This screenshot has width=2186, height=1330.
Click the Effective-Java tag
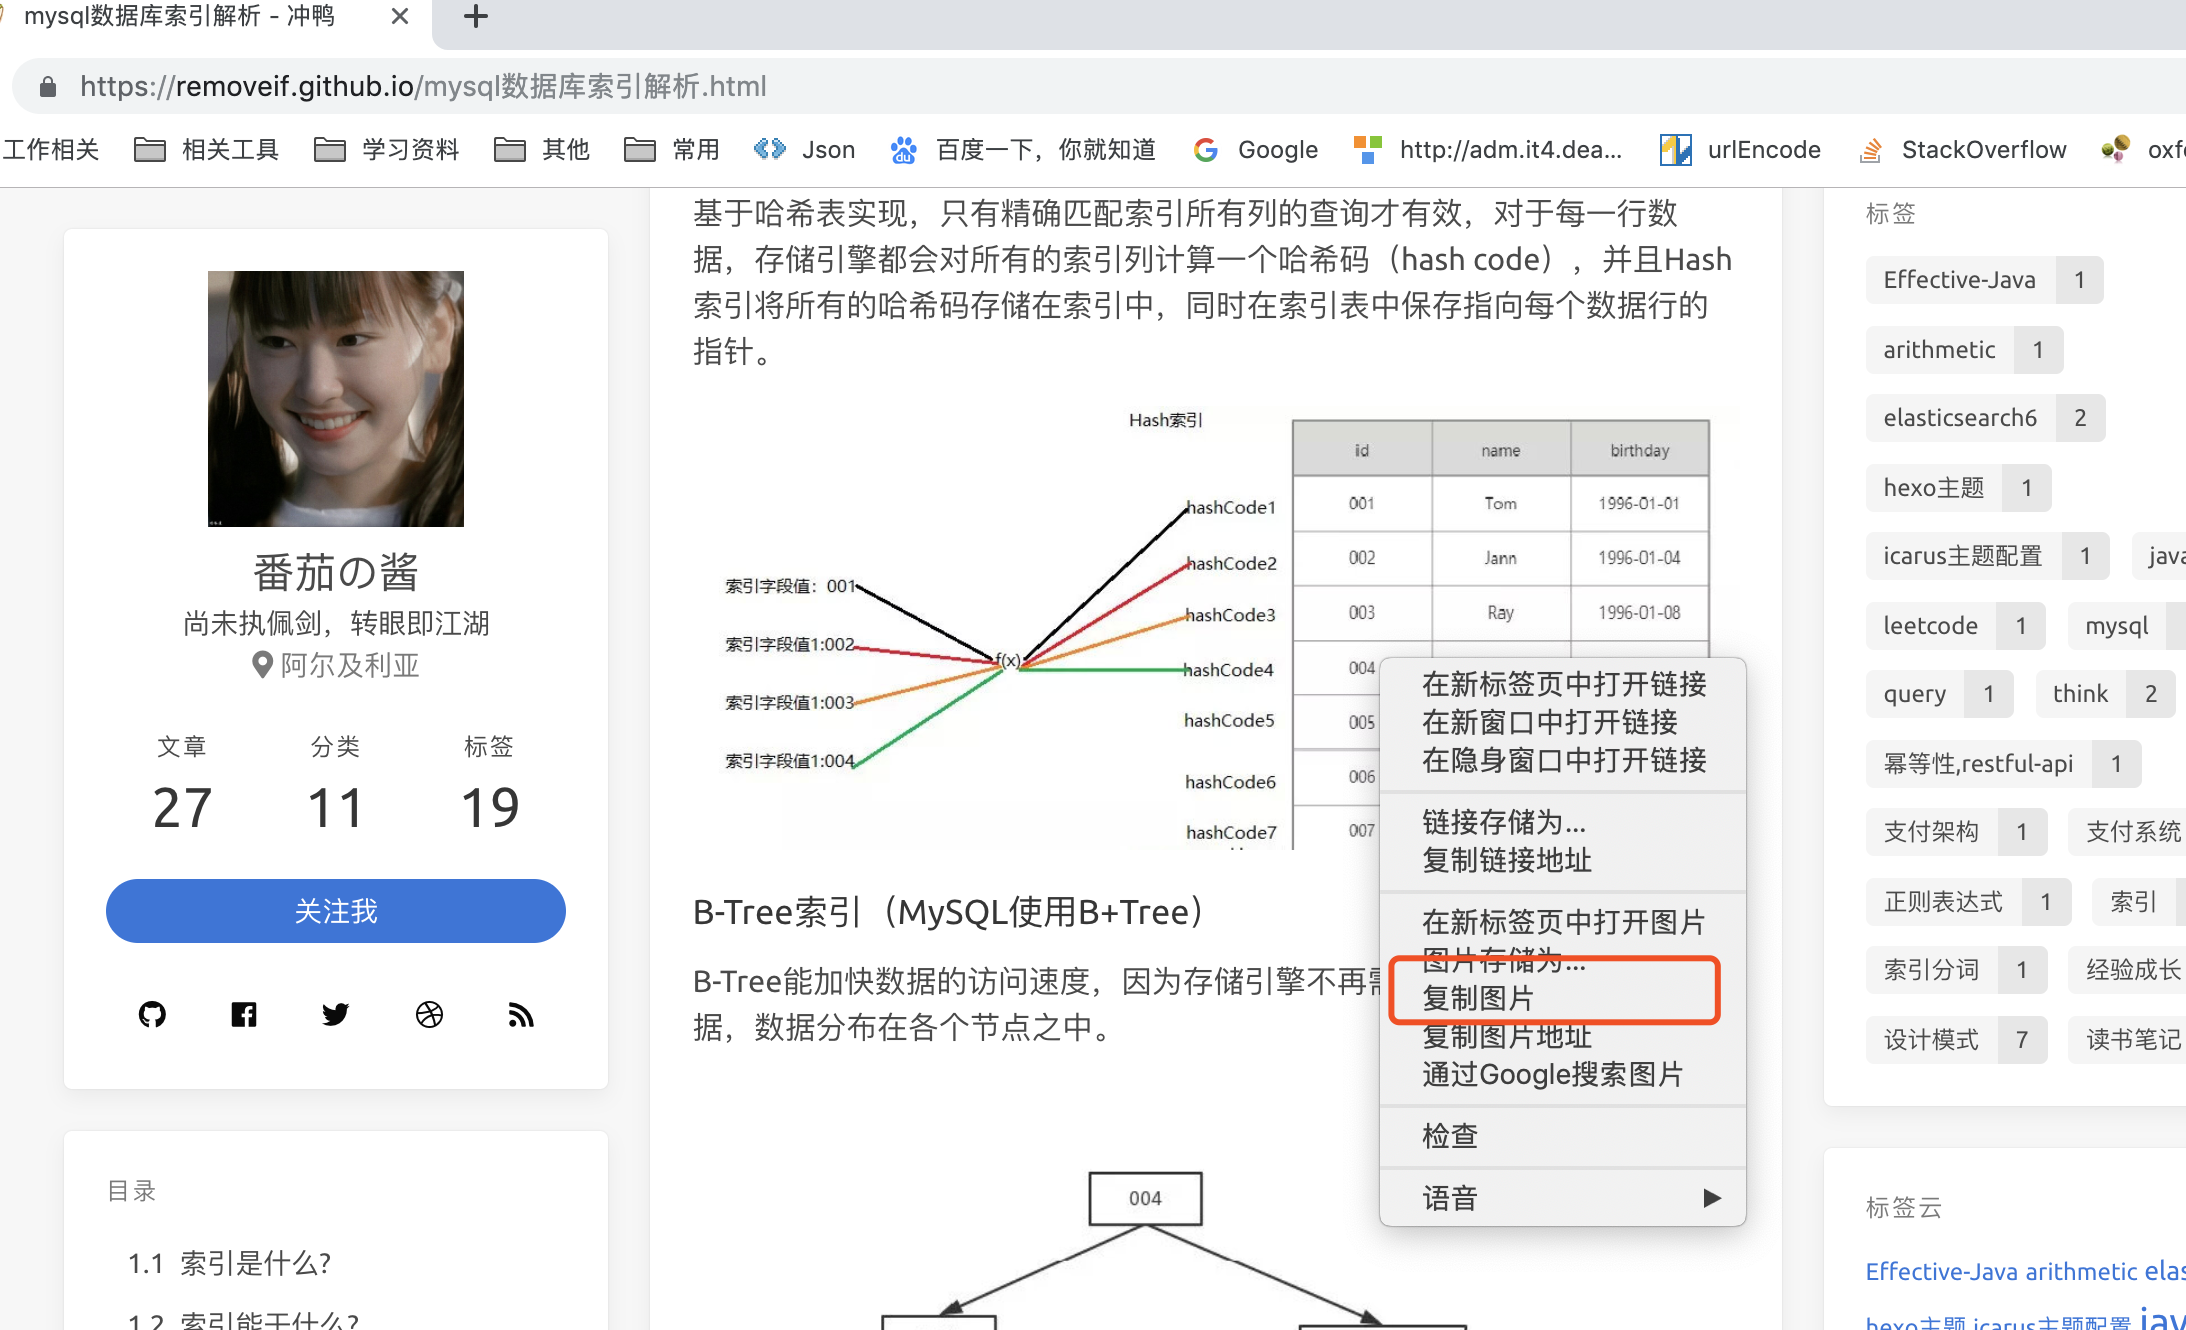pos(1959,280)
